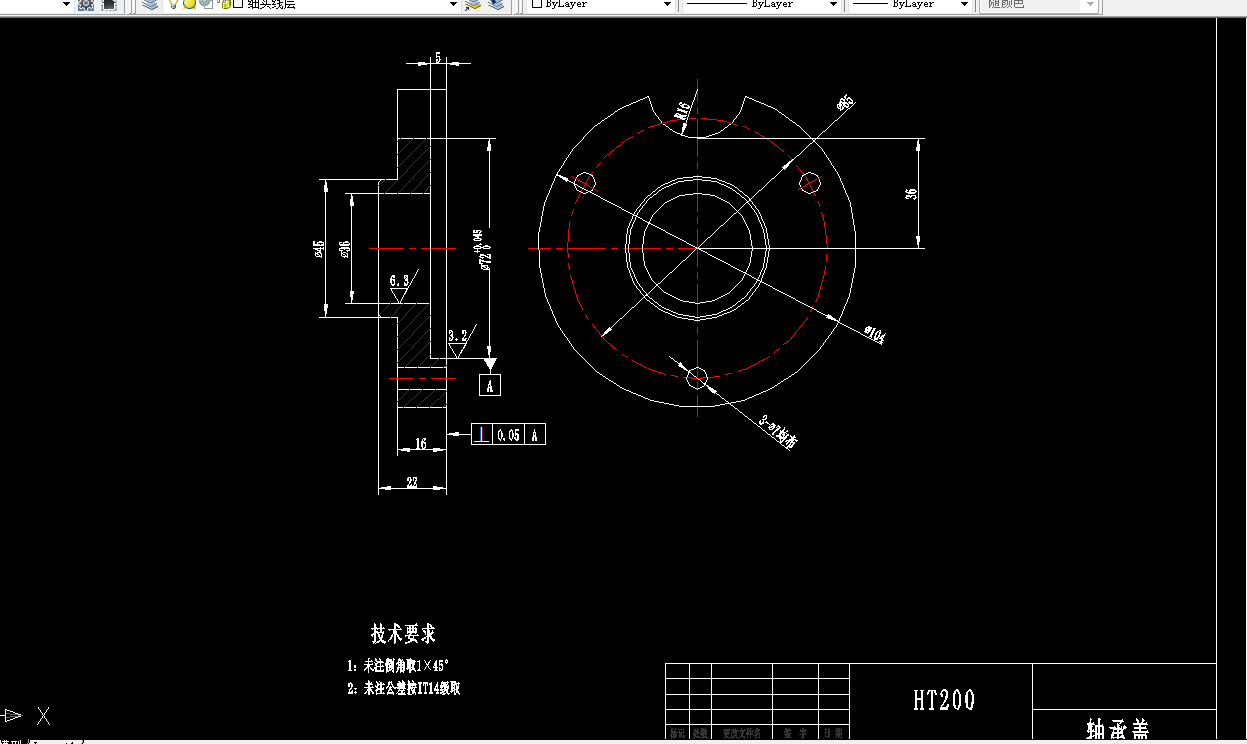Toggle the sun icon to freeze the layer
1247x744 pixels.
click(189, 5)
